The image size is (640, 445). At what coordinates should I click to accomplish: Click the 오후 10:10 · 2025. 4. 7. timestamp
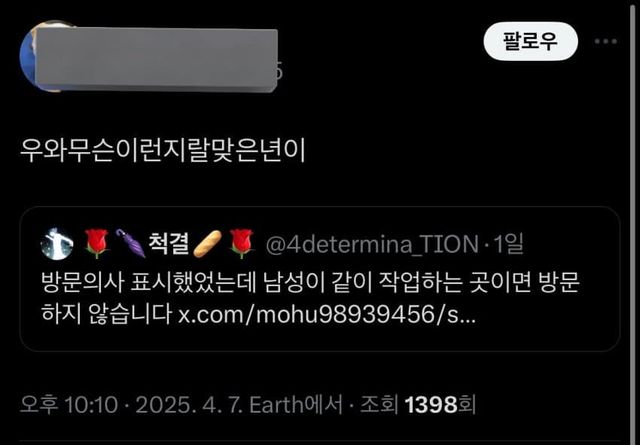[133, 405]
